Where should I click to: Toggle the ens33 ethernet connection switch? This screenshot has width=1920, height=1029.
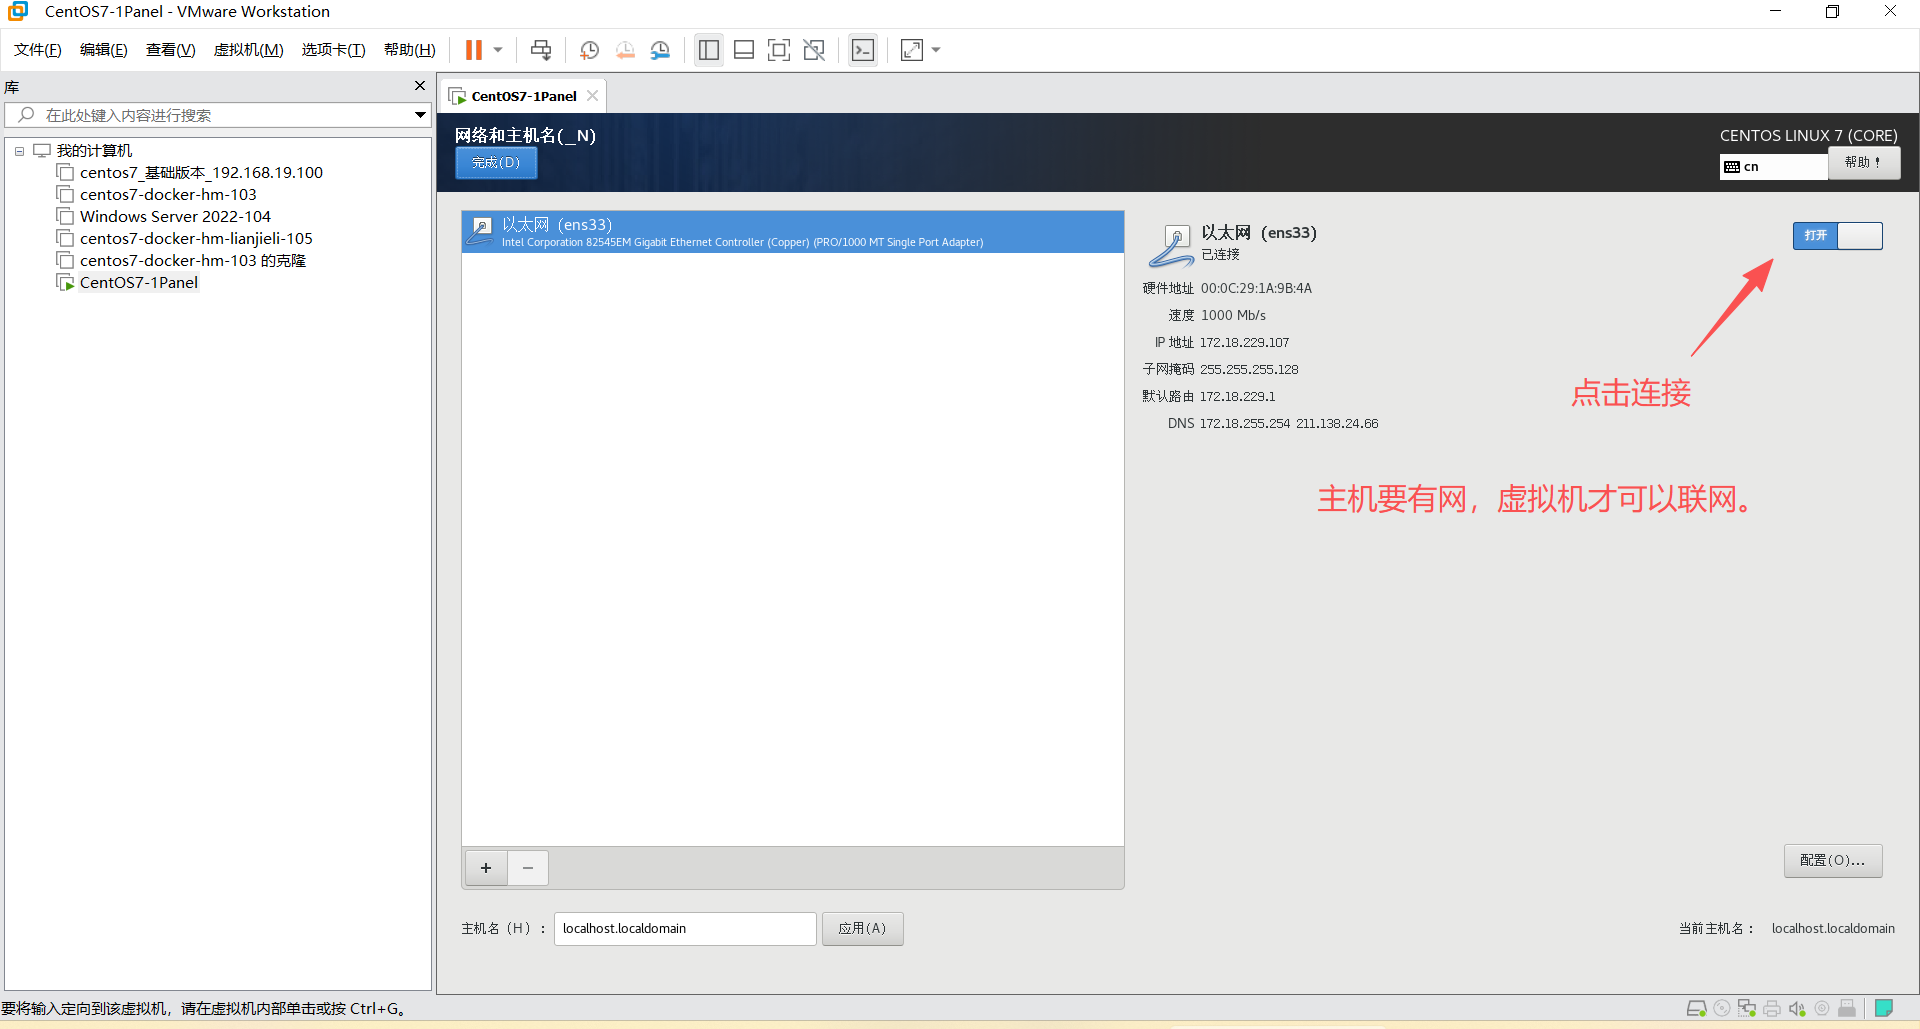tap(1837, 235)
